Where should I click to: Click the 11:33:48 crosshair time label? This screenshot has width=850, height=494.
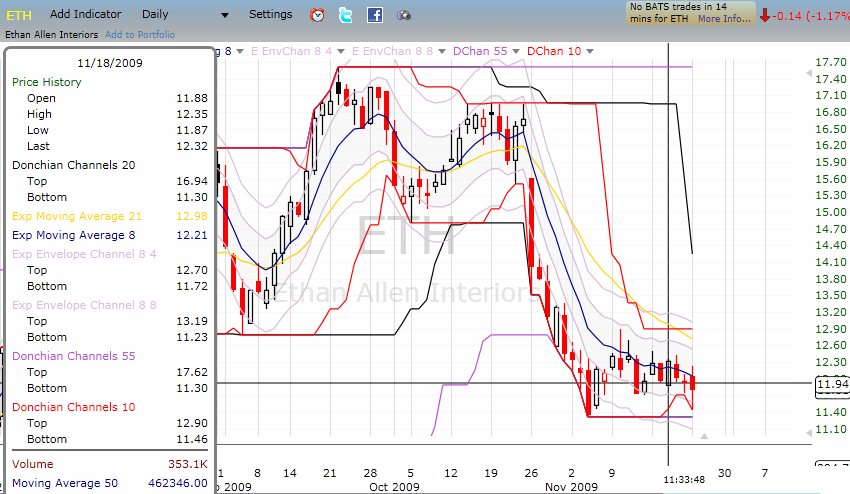tap(684, 479)
